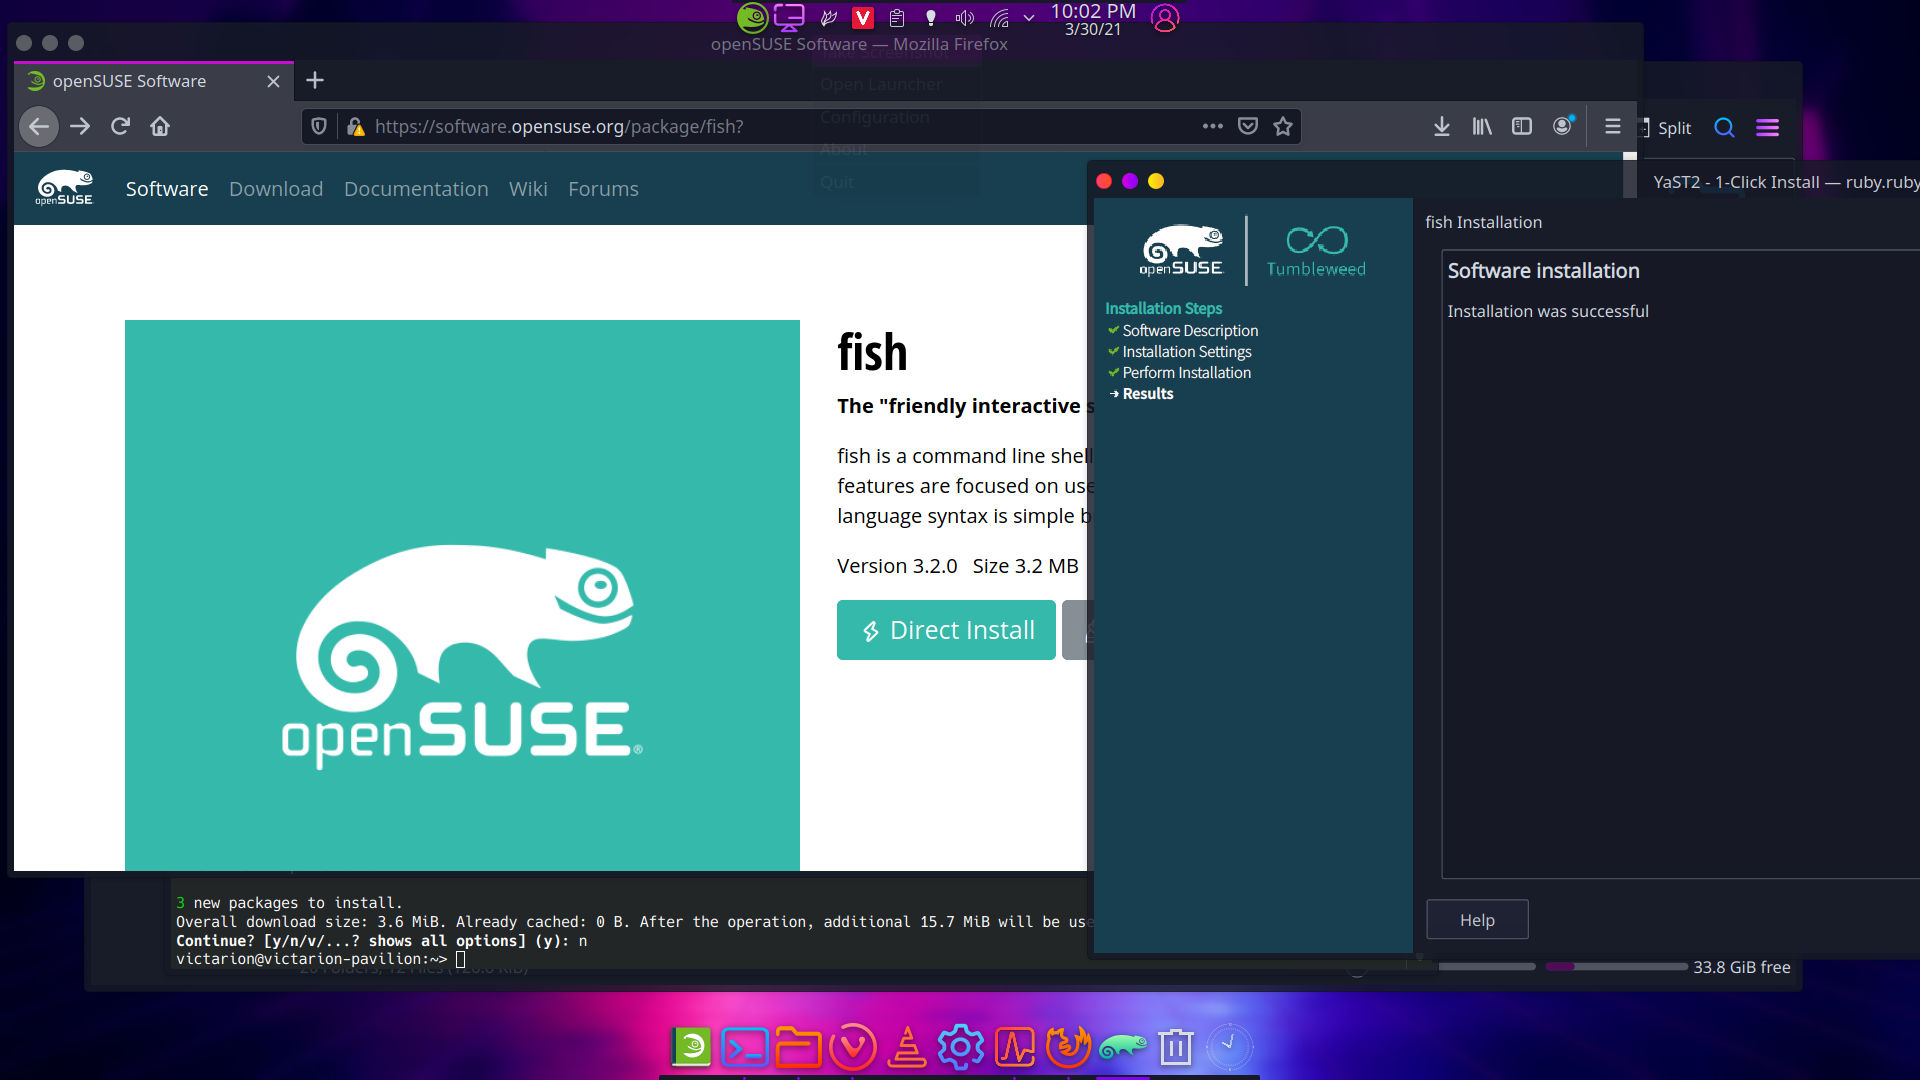1920x1080 pixels.
Task: Open Firefox hamburger menu
Action: click(1612, 126)
